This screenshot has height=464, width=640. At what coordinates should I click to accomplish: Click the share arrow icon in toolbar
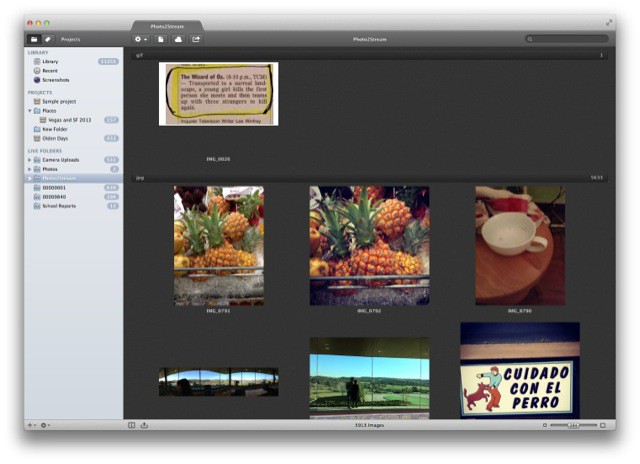(x=197, y=39)
